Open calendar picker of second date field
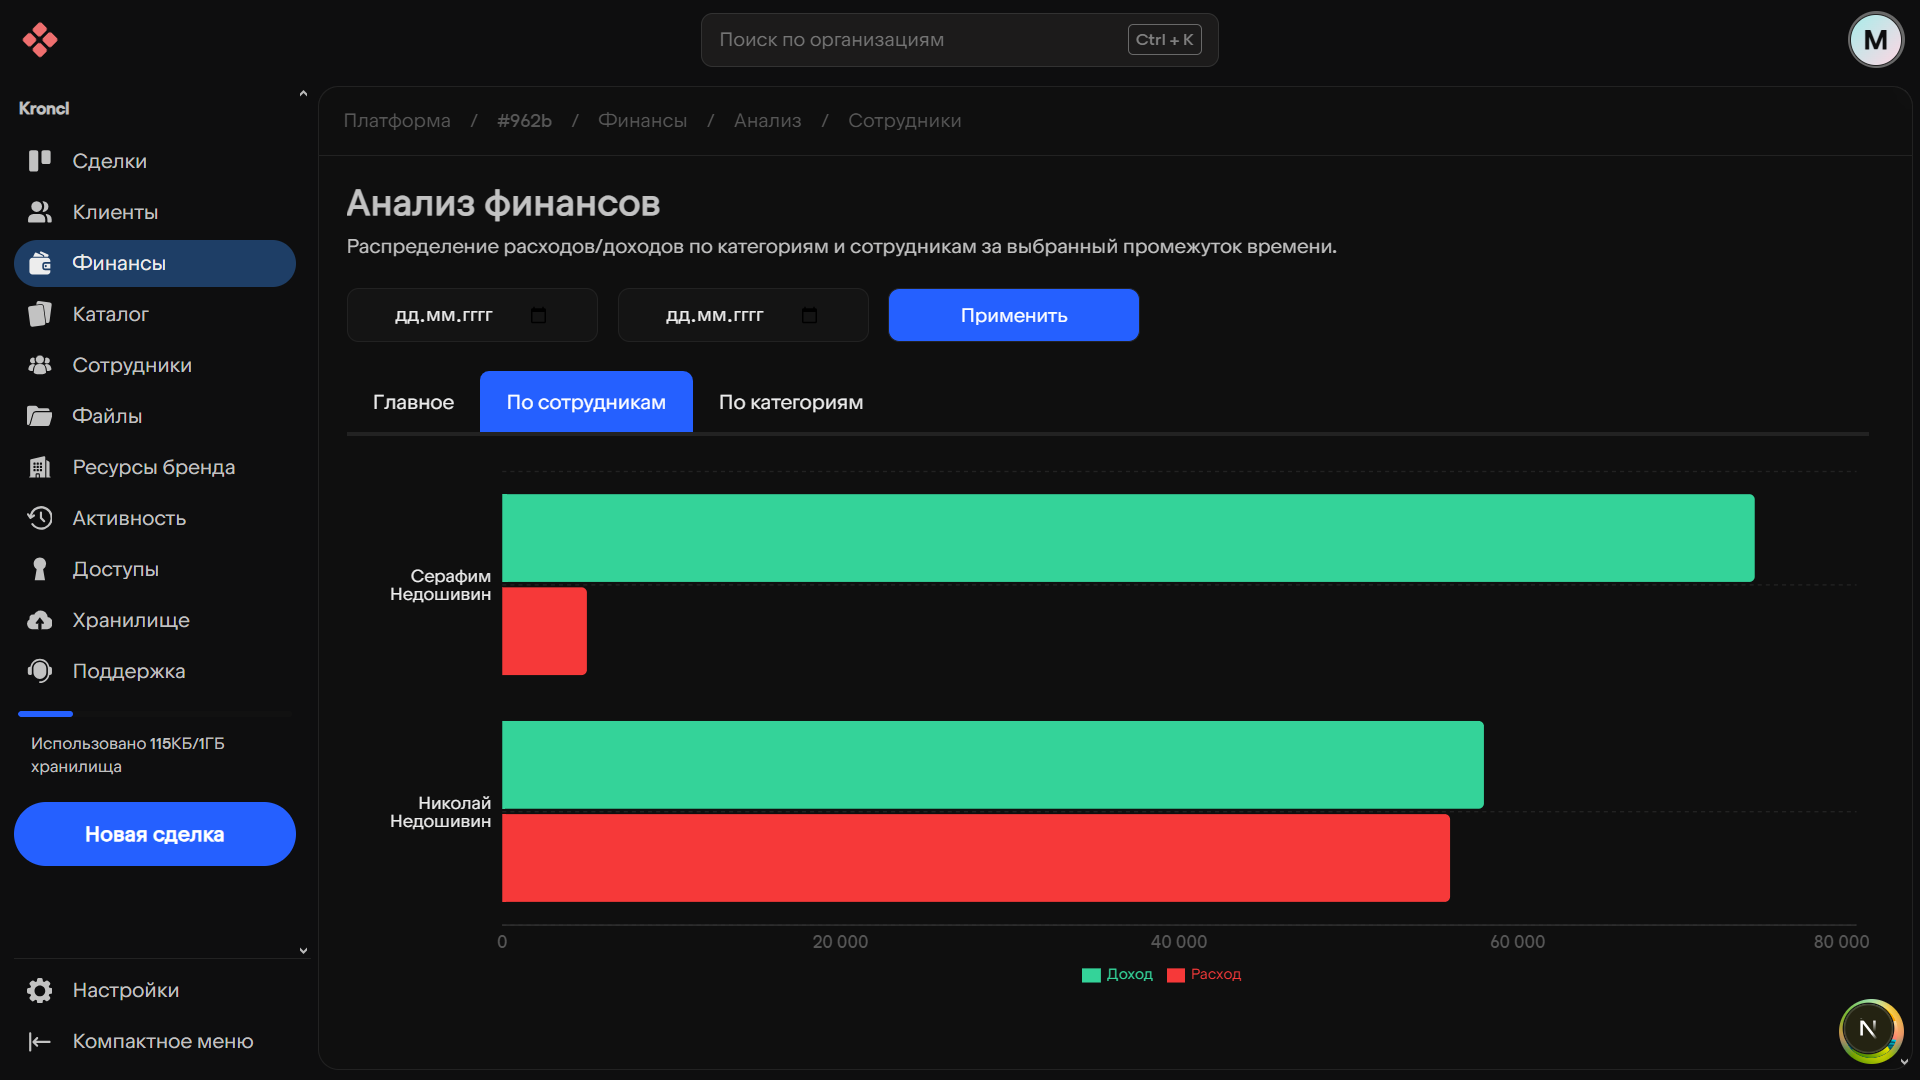 coord(809,316)
